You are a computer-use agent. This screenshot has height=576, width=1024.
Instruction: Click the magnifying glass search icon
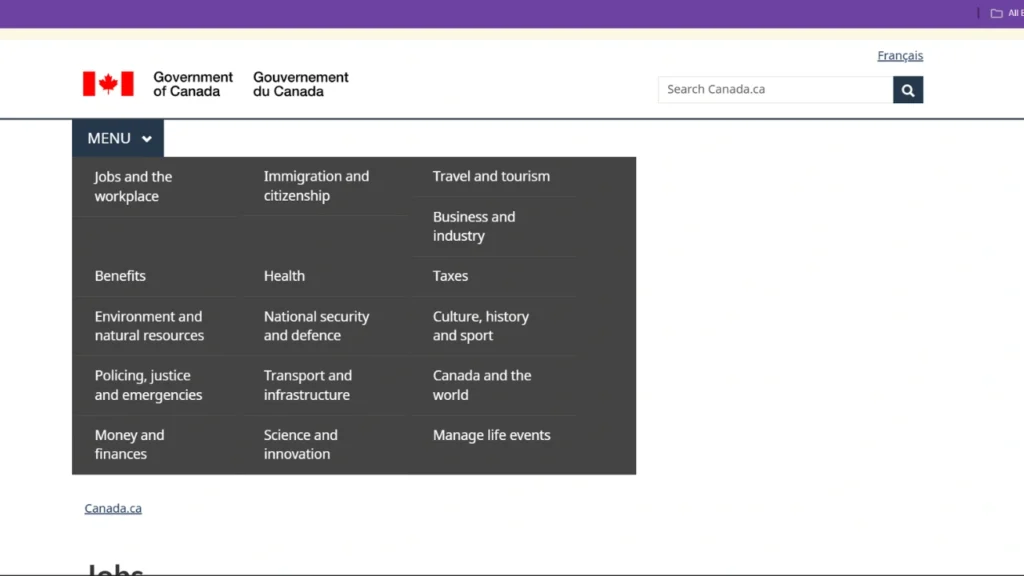[x=908, y=90]
